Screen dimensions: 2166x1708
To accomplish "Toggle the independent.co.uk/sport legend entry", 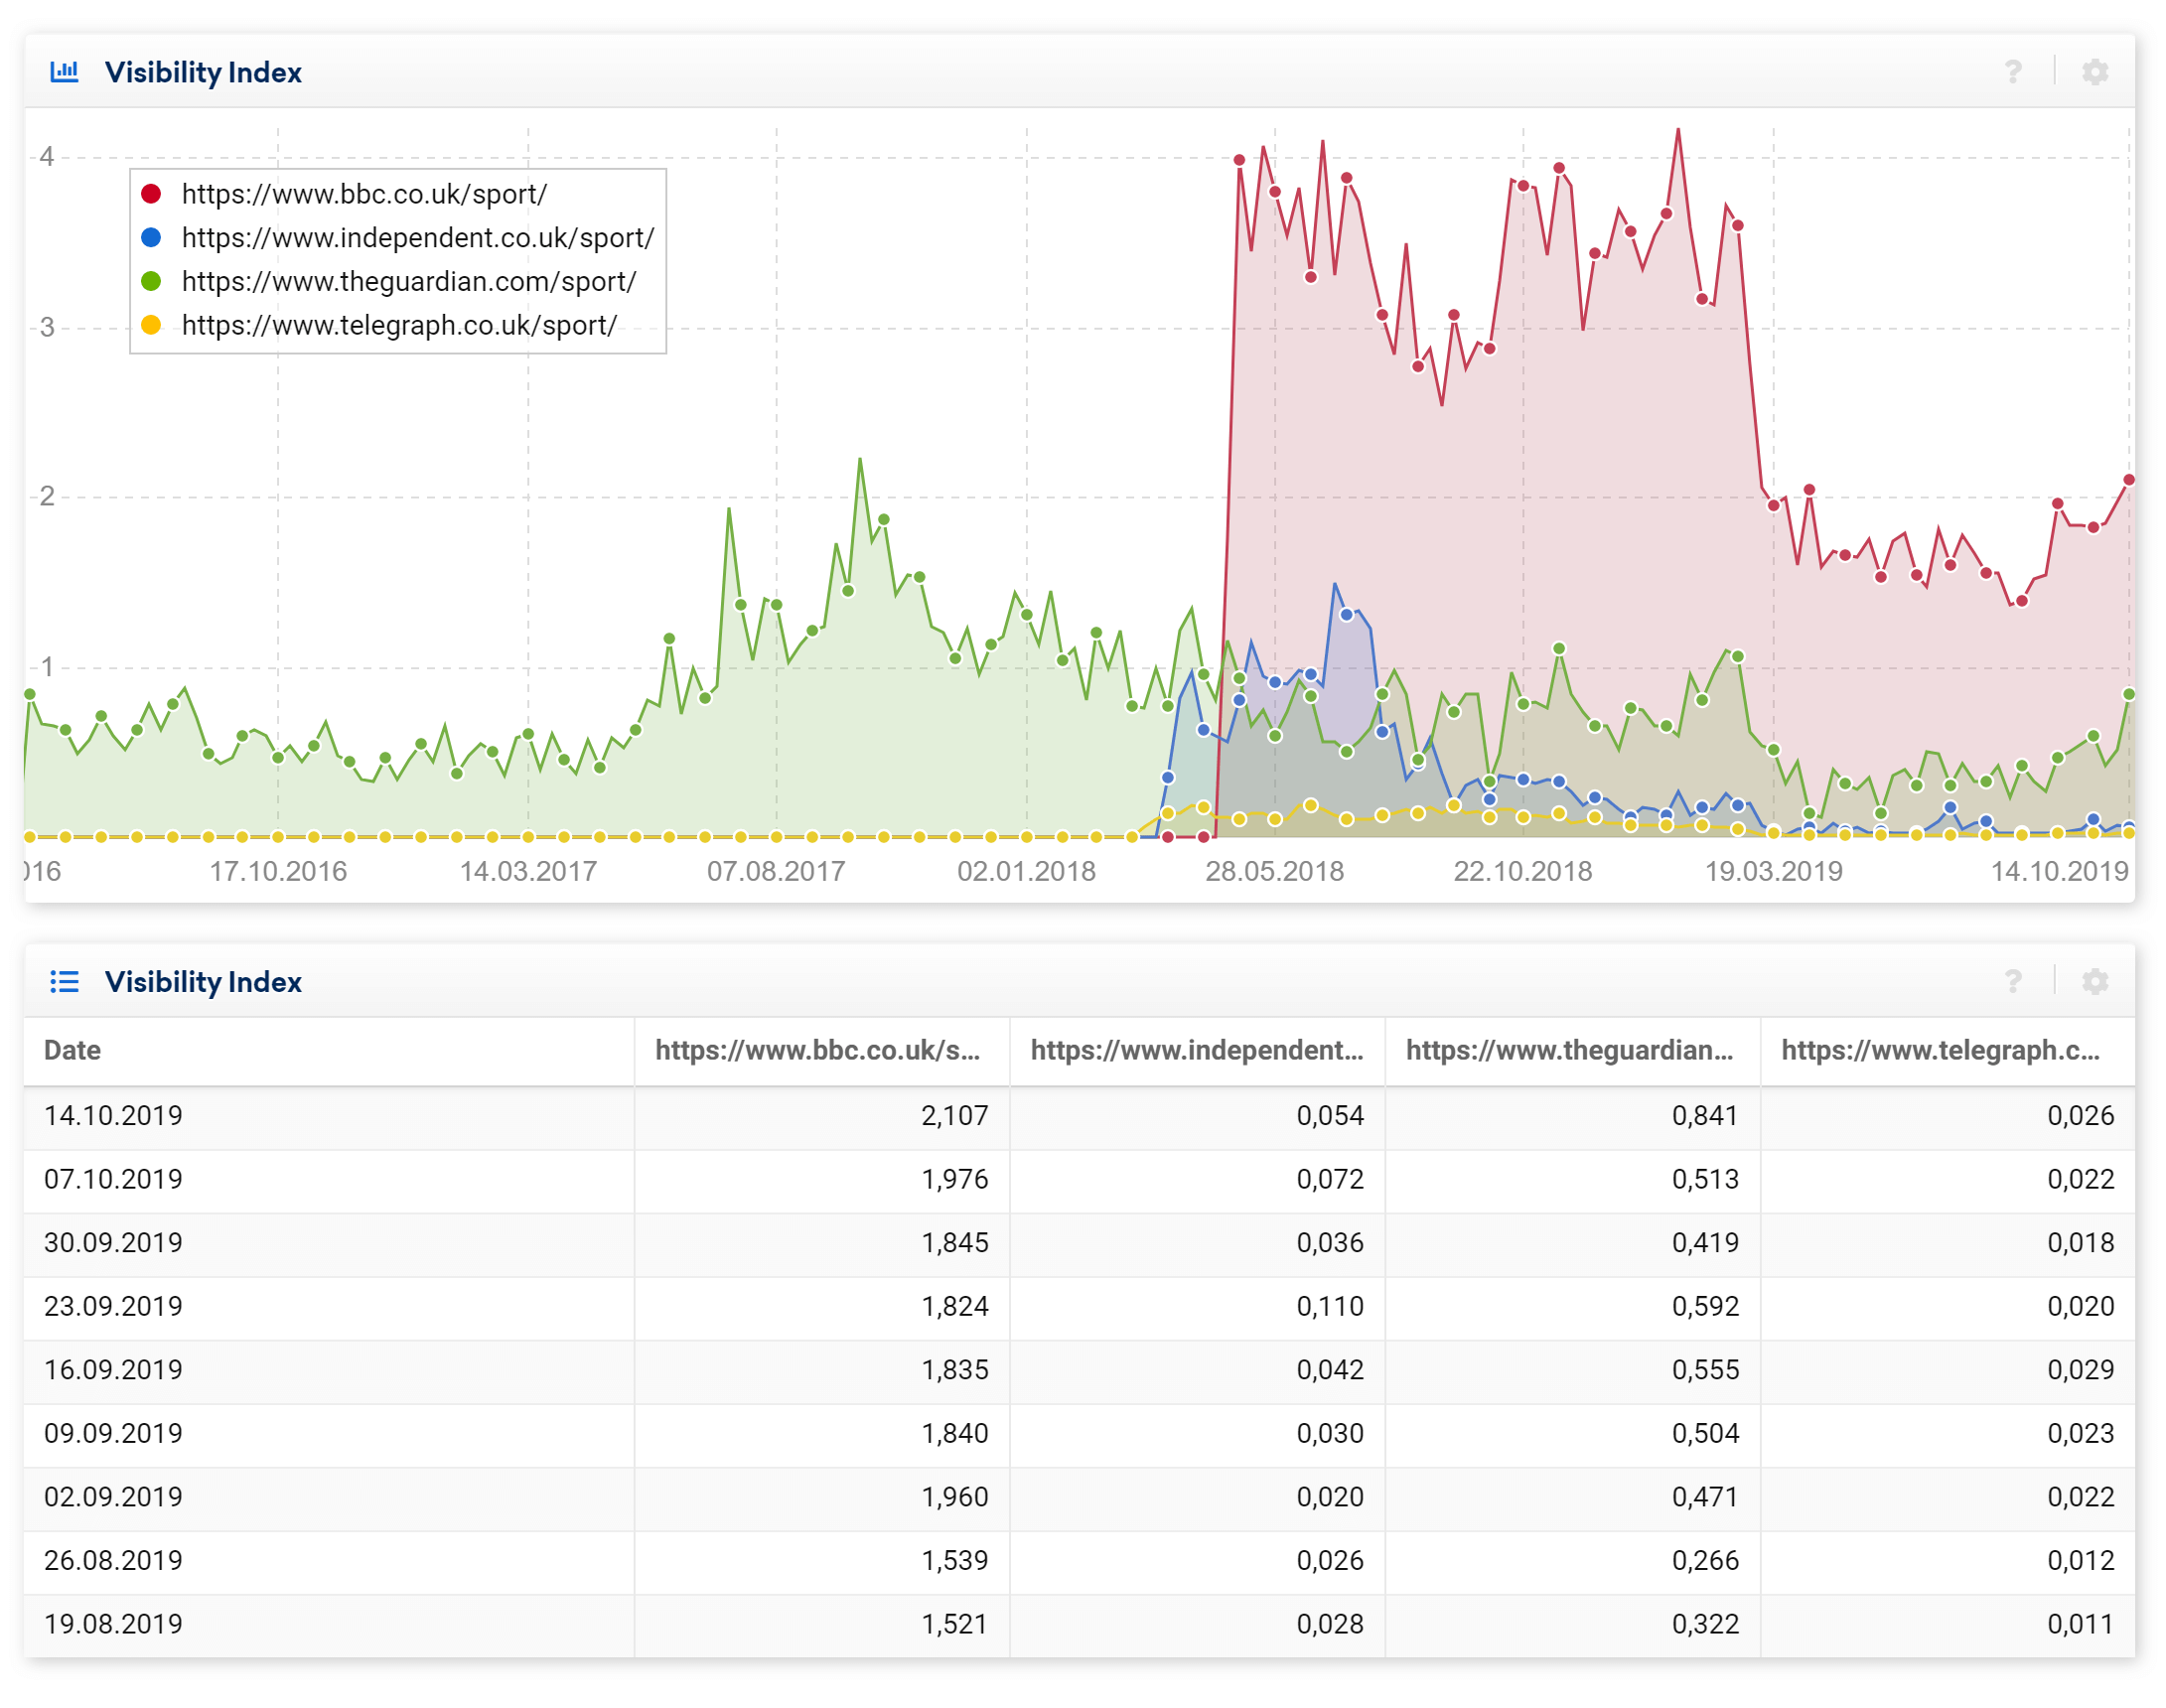I will pos(398,238).
